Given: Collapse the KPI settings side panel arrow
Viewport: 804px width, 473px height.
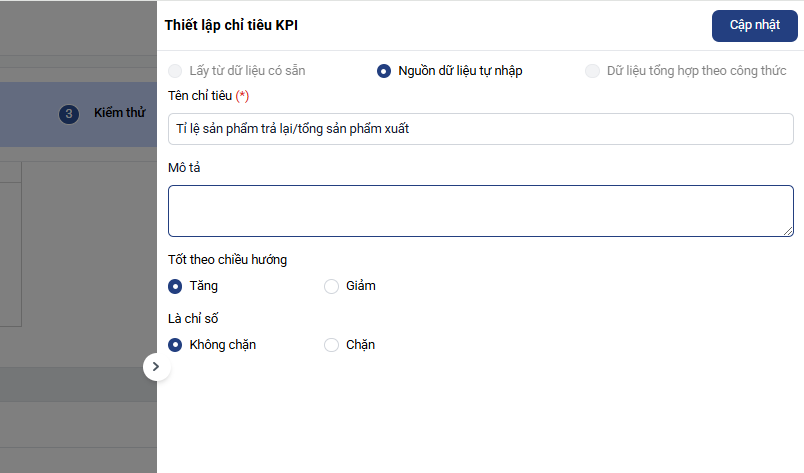Looking at the screenshot, I should click(x=156, y=367).
